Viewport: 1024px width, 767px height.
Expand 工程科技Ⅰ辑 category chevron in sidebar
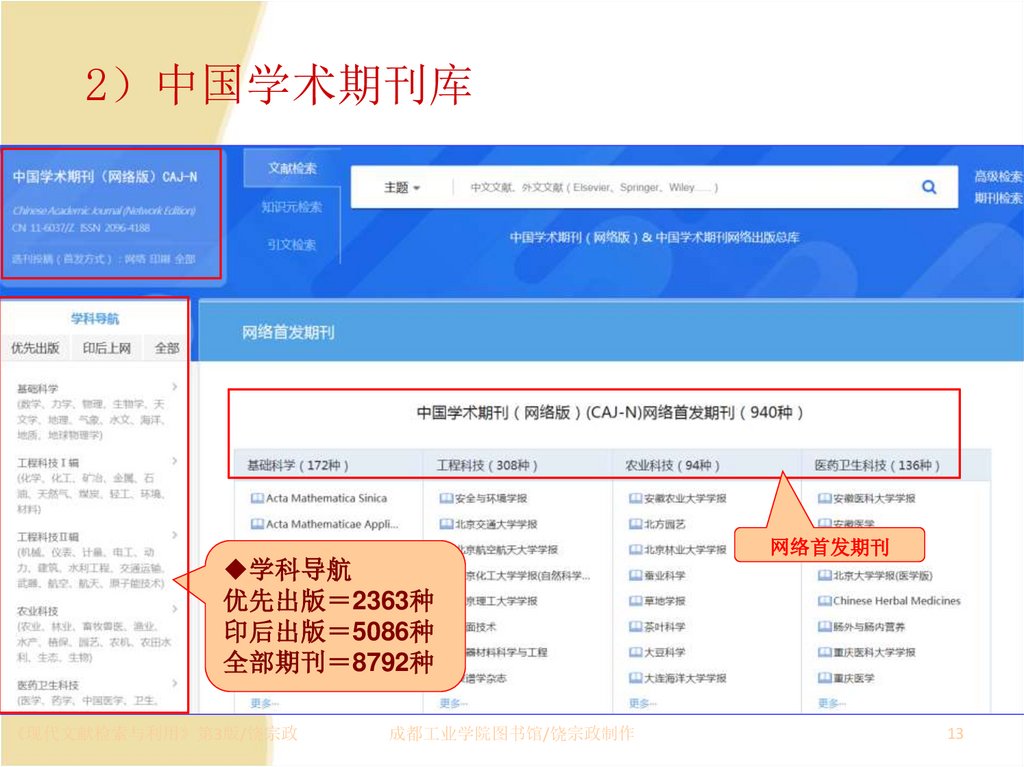tap(175, 461)
